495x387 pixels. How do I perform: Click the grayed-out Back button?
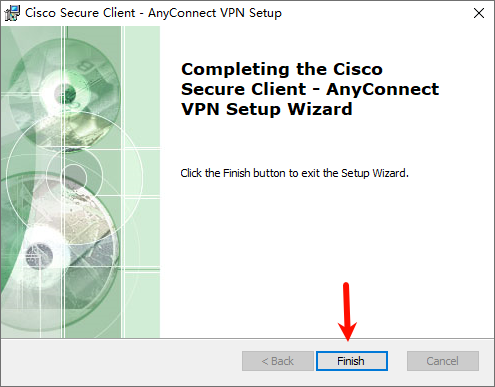click(x=278, y=361)
